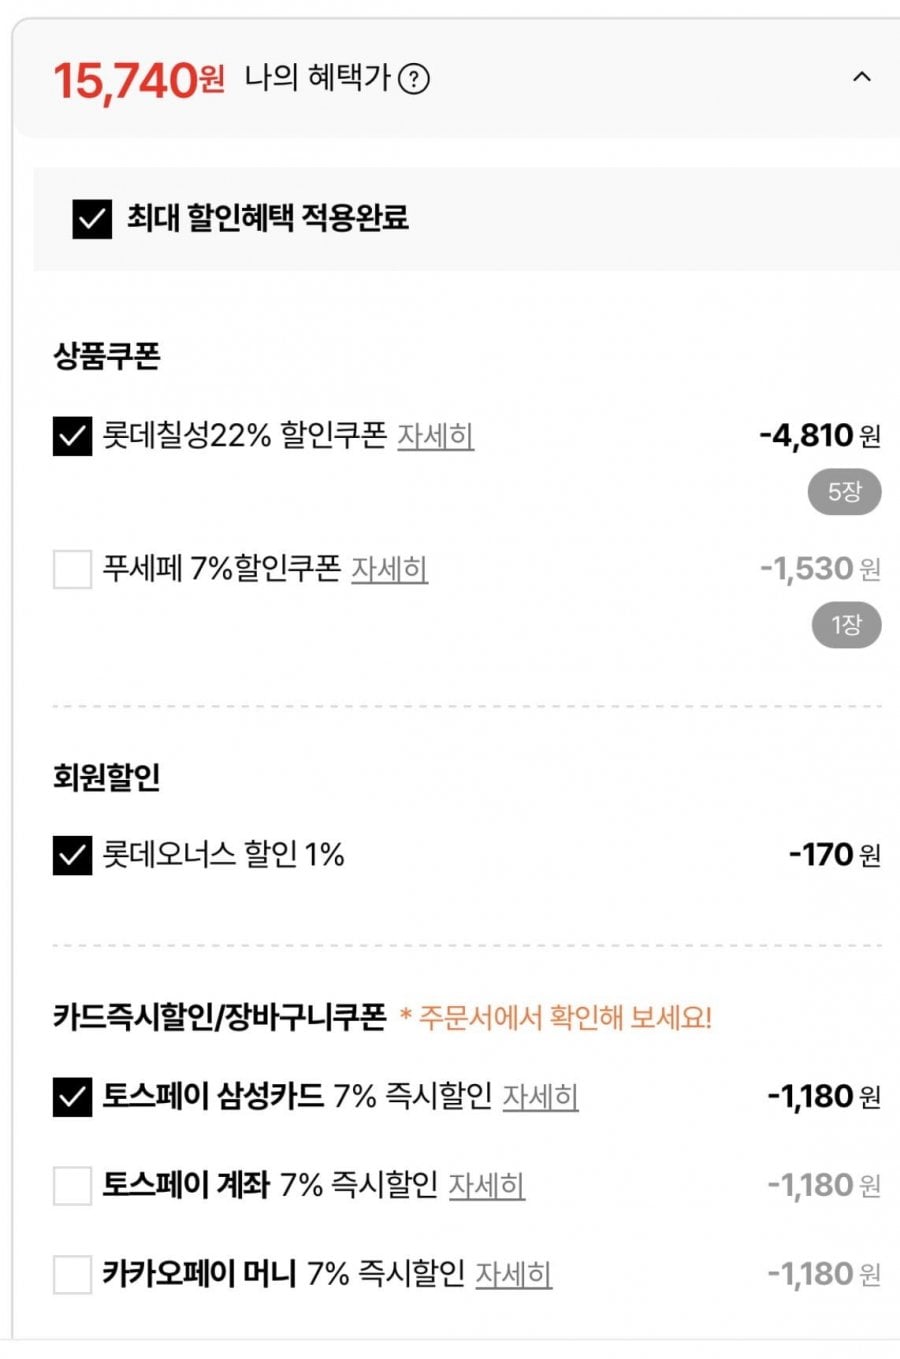Viewport: 900px width, 1359px height.
Task: Select the 카카오페이 머니 7% 즉시할인 checkbox
Action: pos(72,1275)
